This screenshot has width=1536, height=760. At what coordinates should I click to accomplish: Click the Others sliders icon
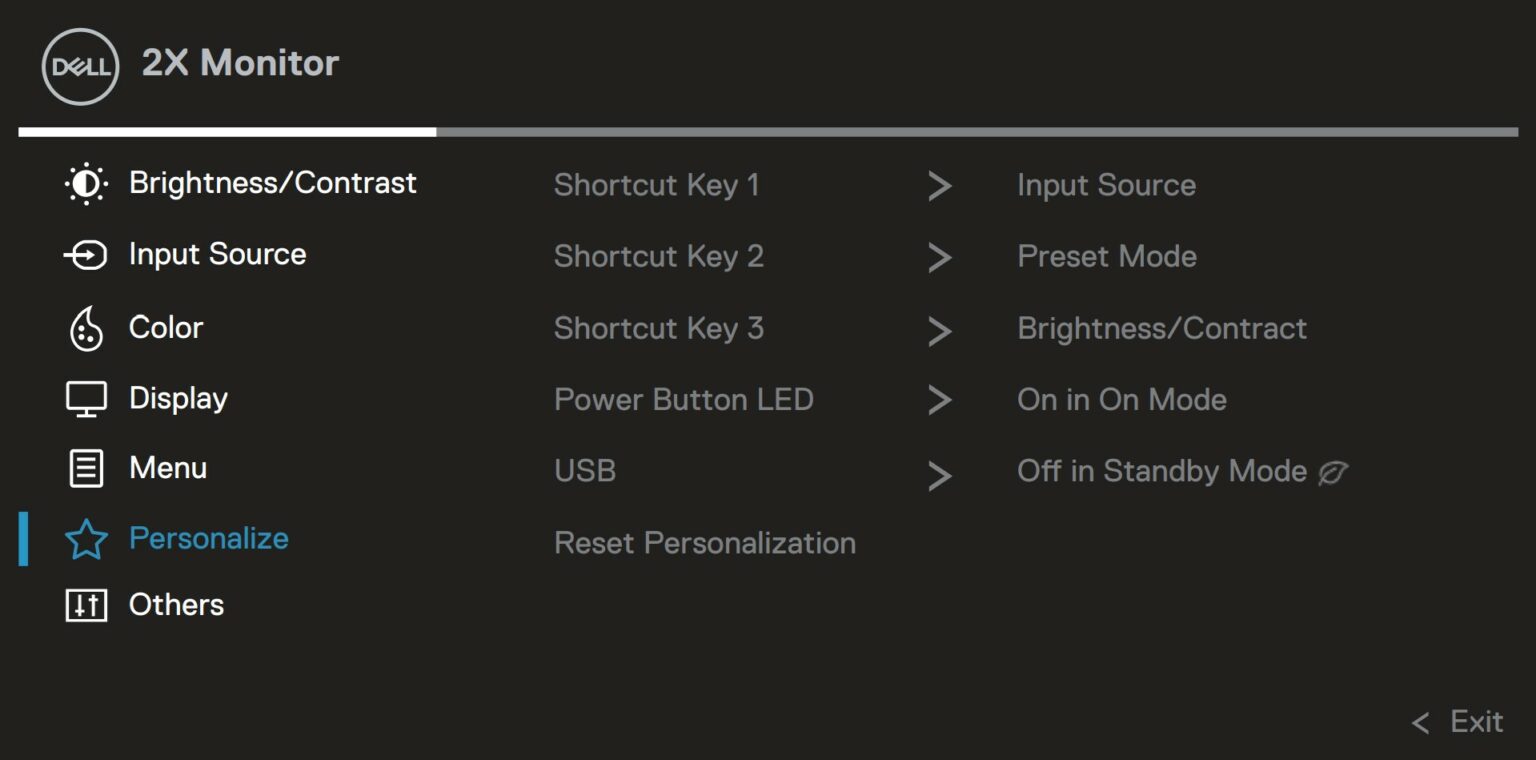86,605
